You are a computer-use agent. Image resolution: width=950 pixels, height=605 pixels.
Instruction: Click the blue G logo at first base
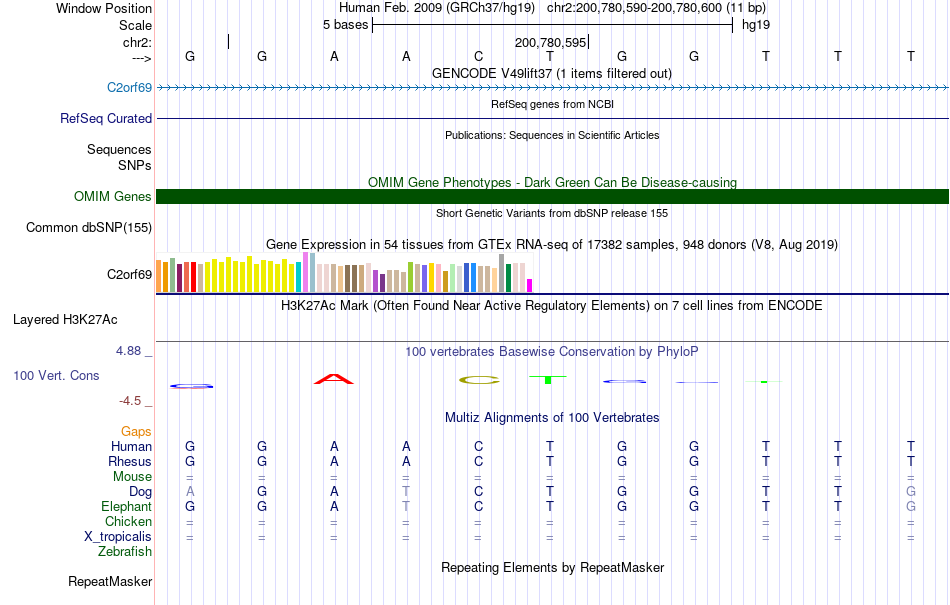(191, 386)
